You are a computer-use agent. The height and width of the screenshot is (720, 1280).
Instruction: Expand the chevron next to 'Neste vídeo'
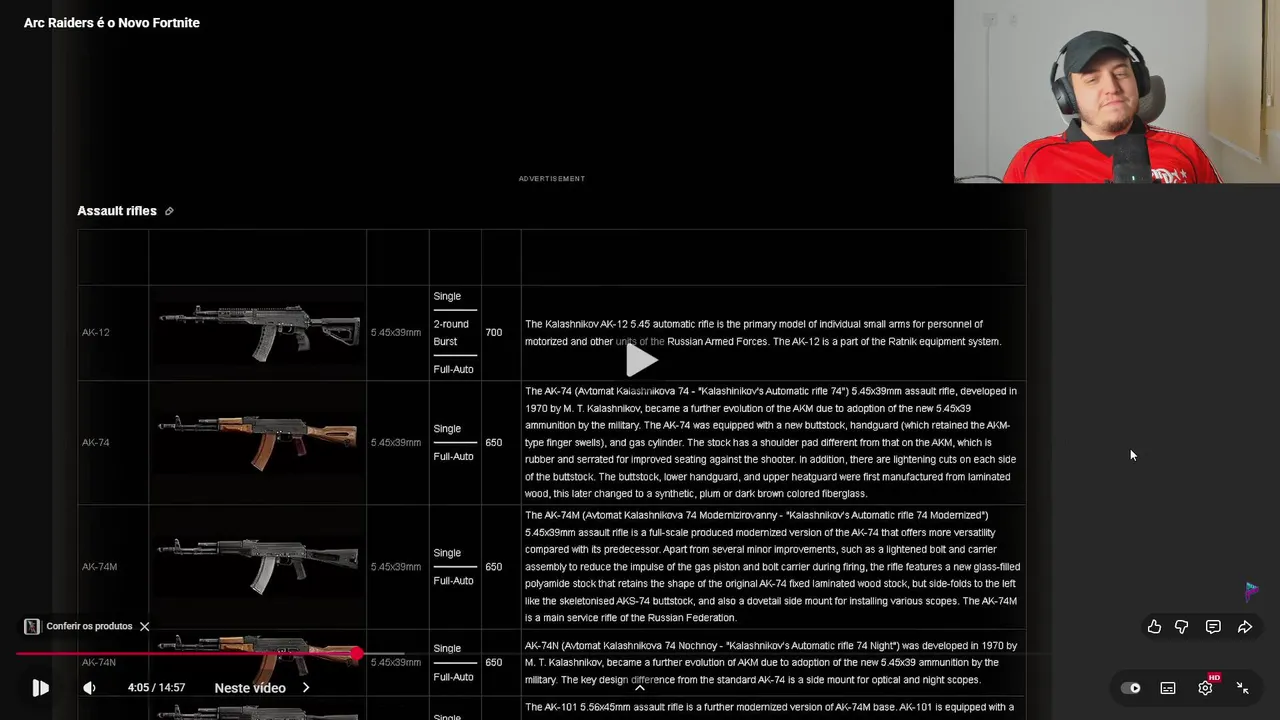pos(306,688)
